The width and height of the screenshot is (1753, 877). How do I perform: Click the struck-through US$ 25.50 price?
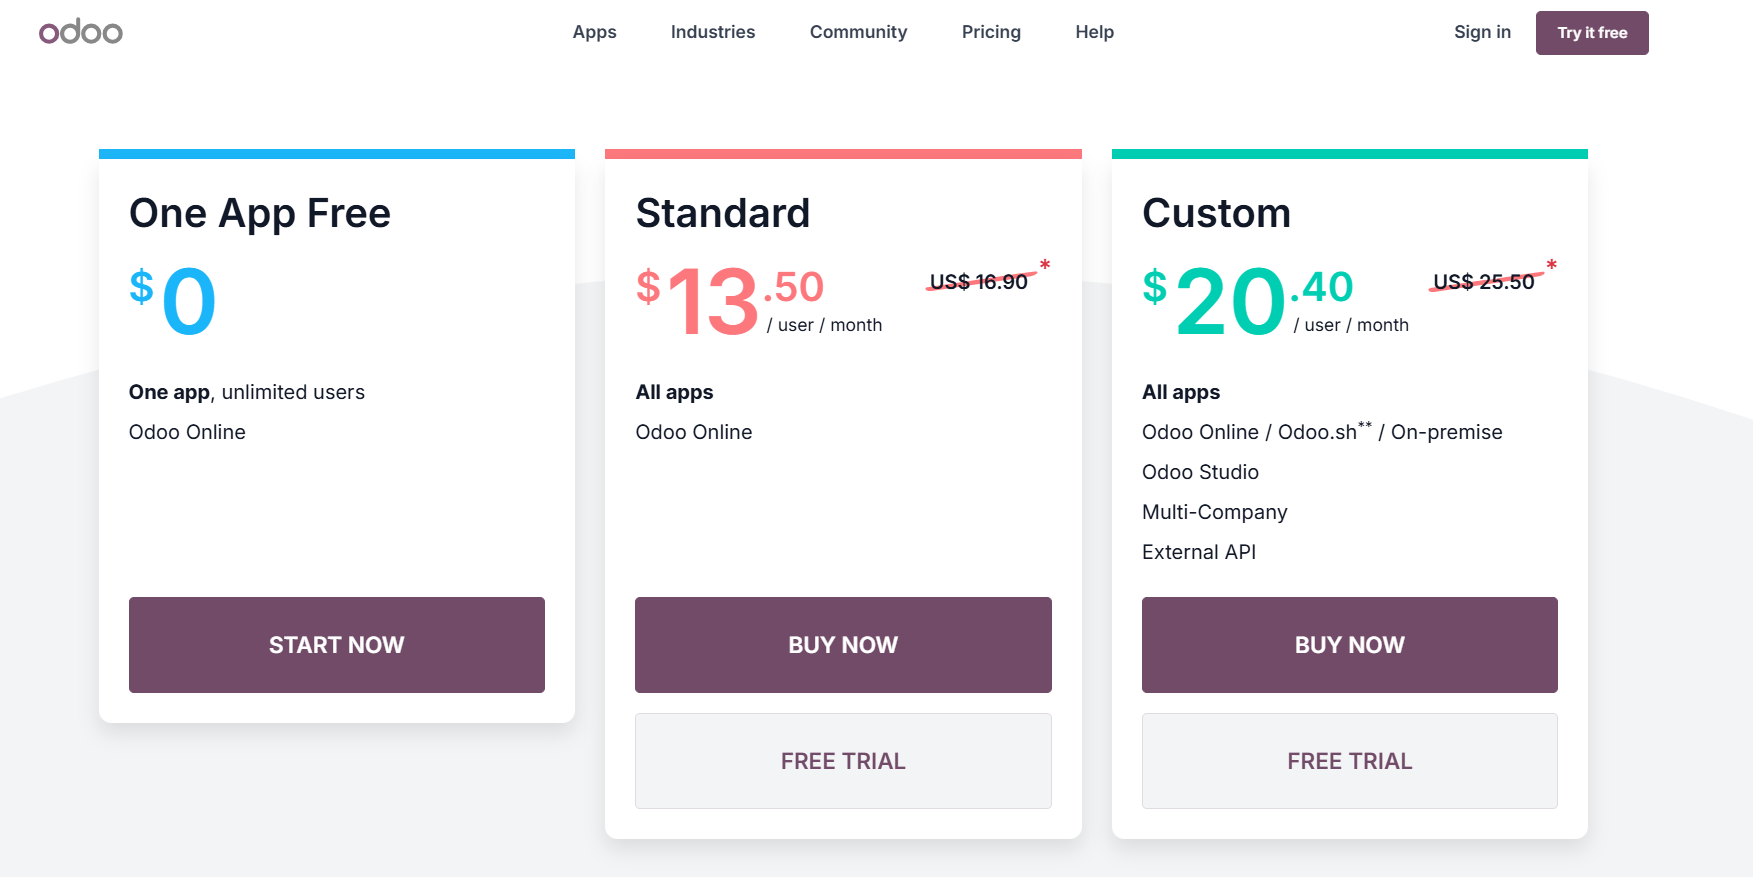[x=1484, y=282]
